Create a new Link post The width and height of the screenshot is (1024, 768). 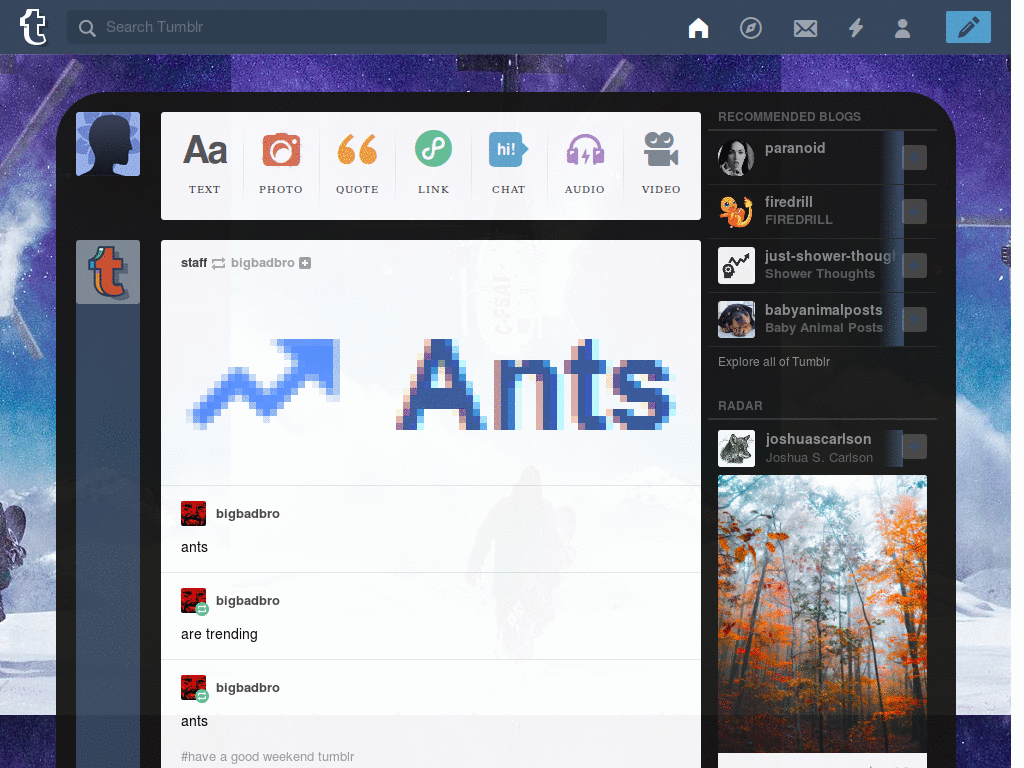(433, 164)
